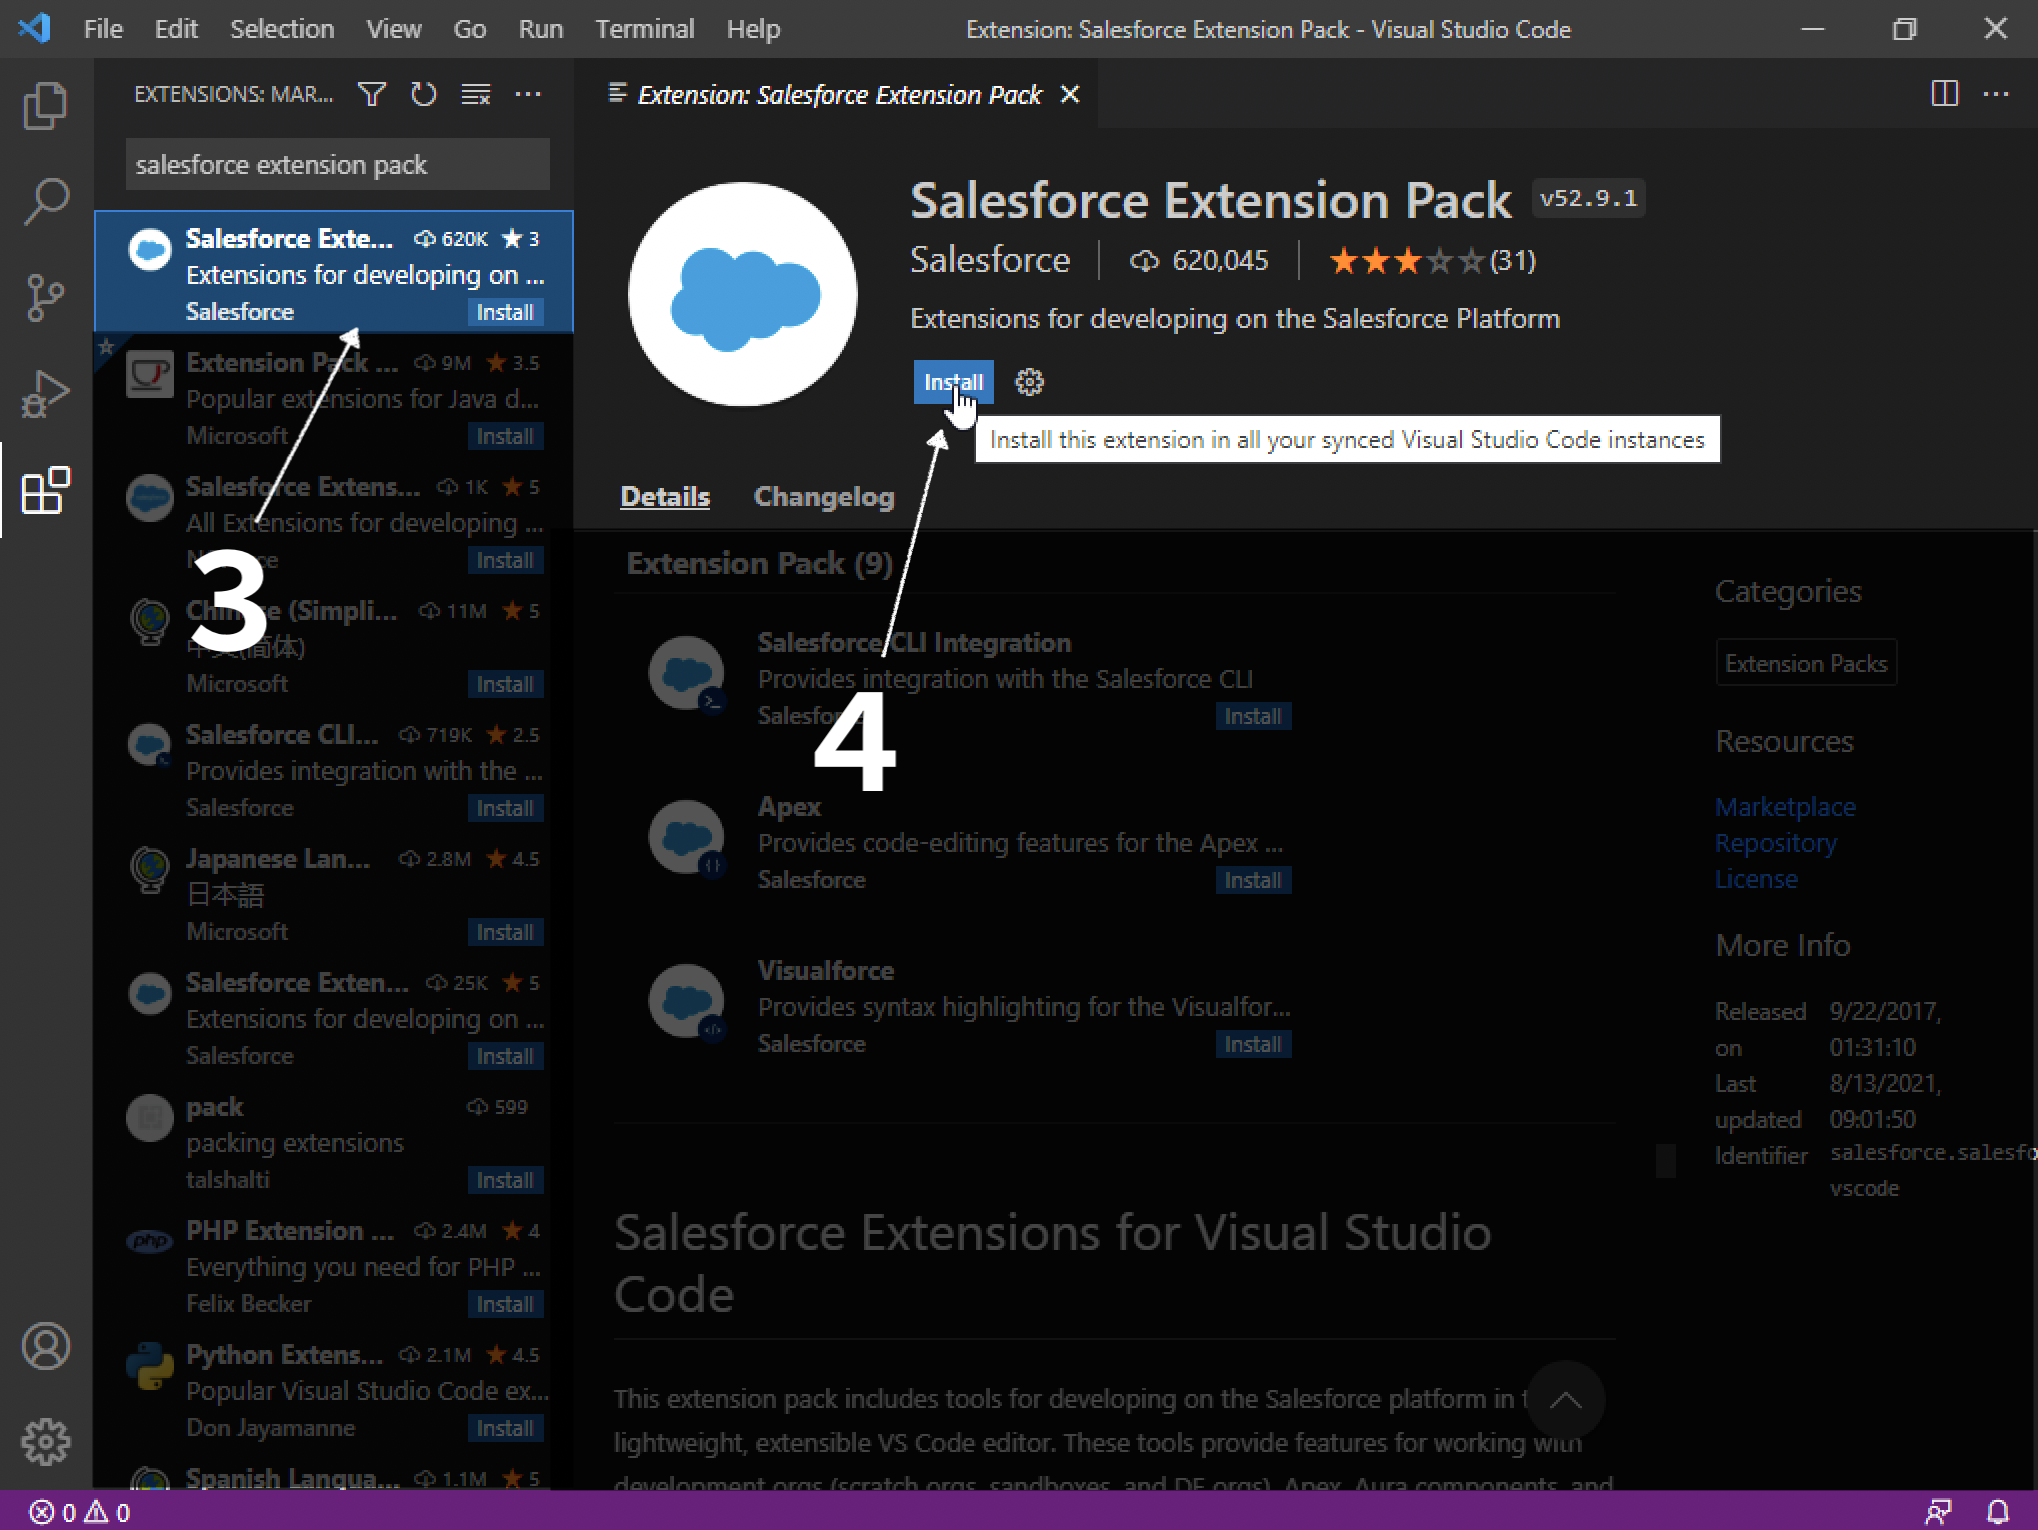Open Extensions views and more actions menu
This screenshot has width=2038, height=1530.
coord(528,94)
